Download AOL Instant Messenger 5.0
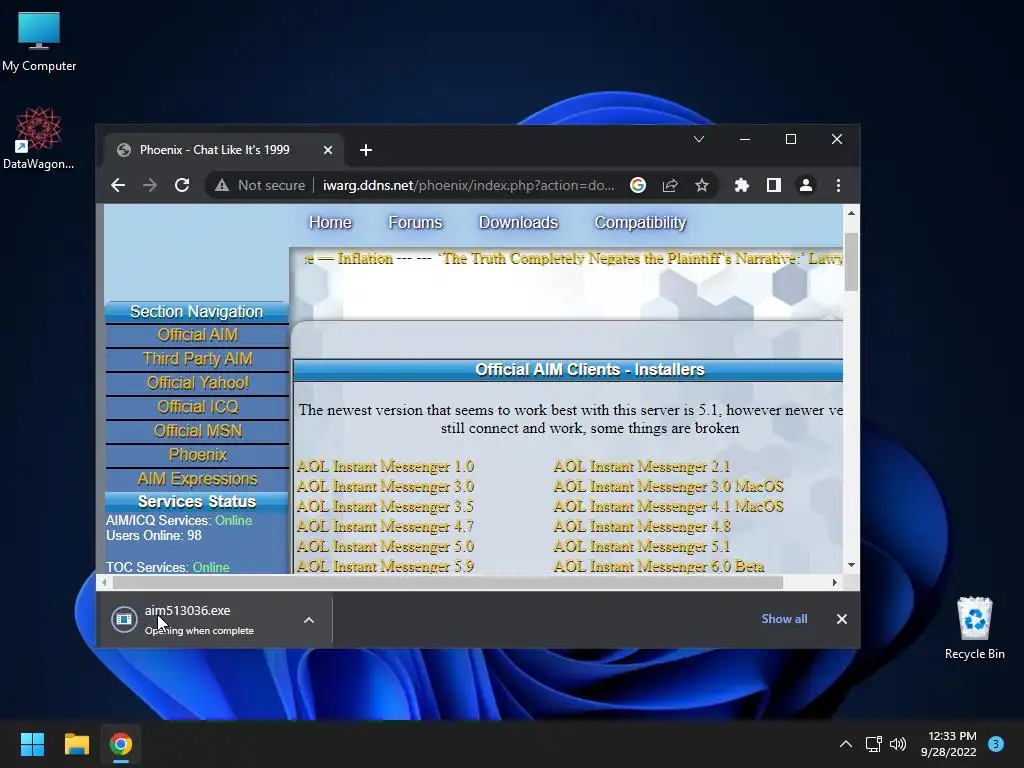The height and width of the screenshot is (768, 1024). [385, 547]
